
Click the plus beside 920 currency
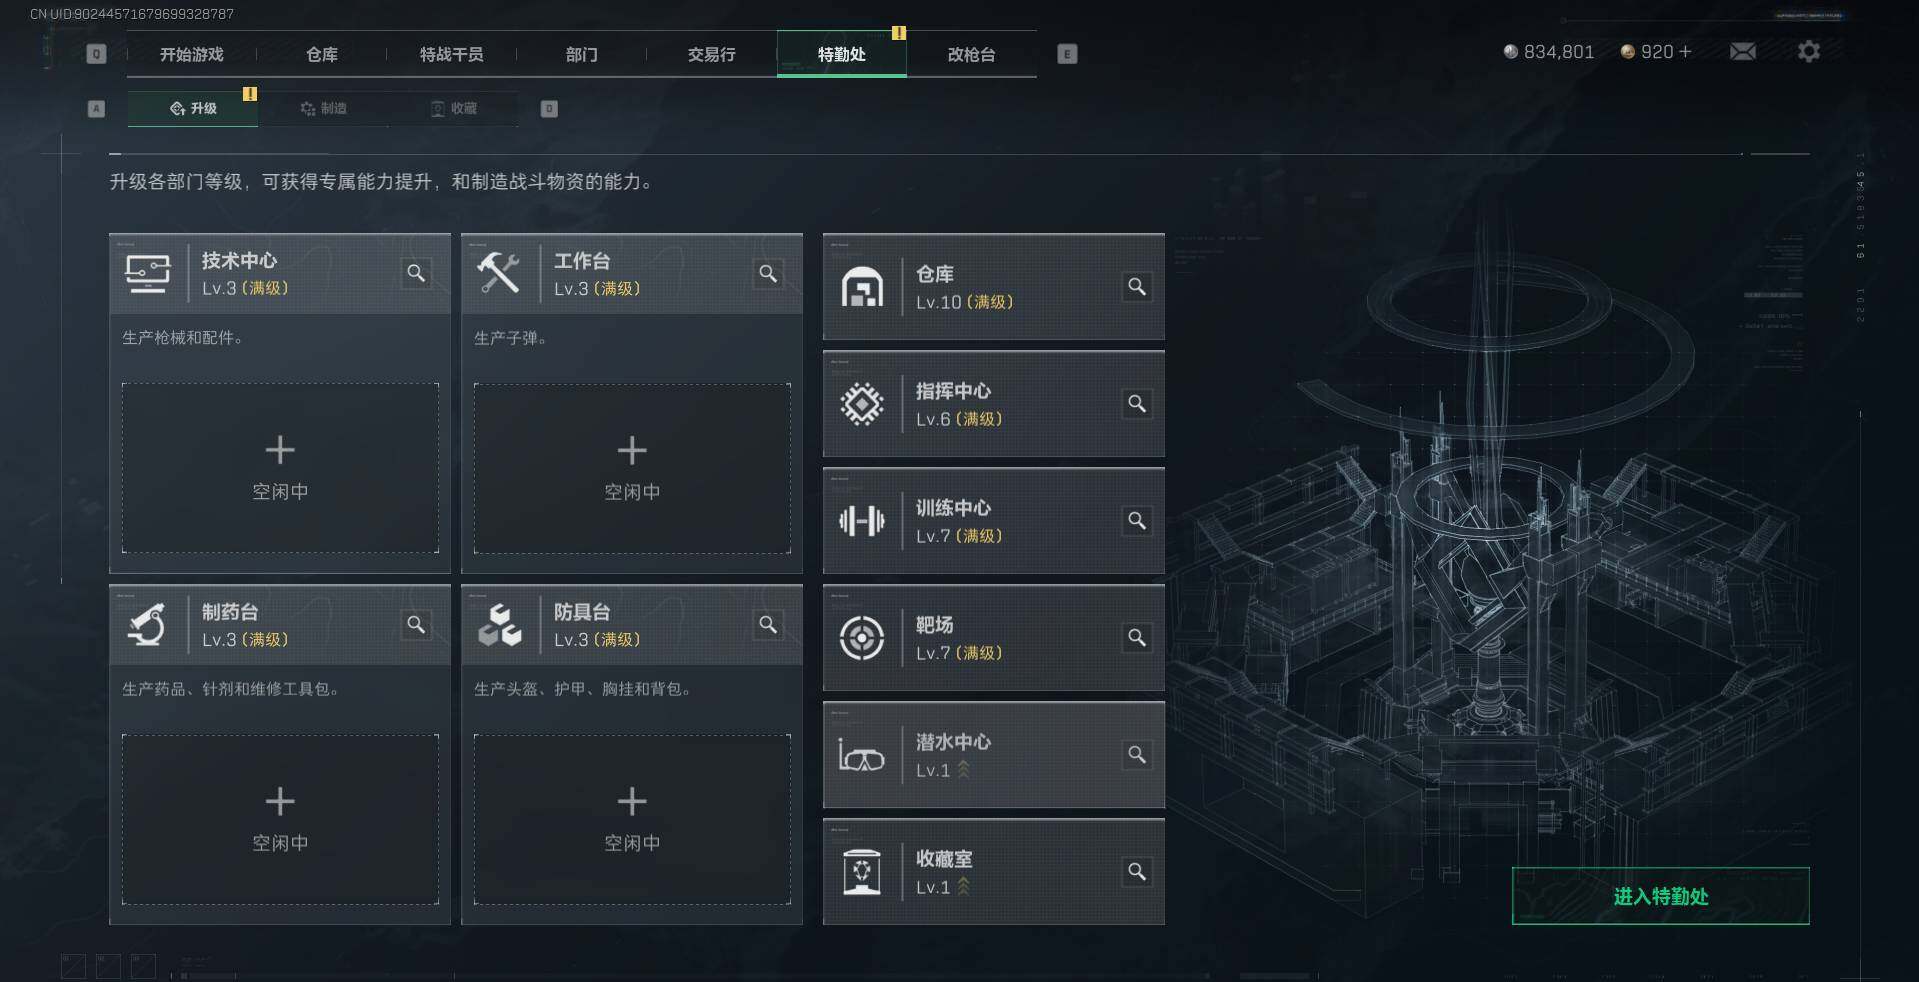pyautogui.click(x=1686, y=51)
